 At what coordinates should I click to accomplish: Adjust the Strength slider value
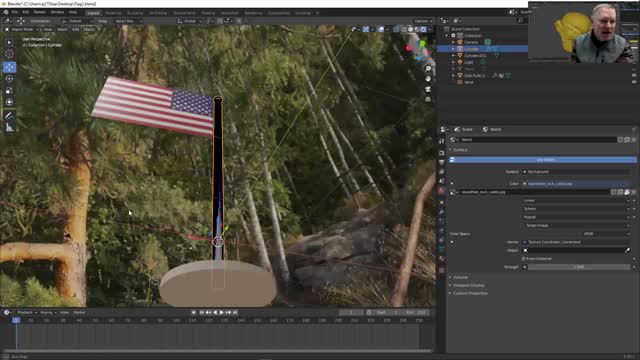(x=579, y=267)
